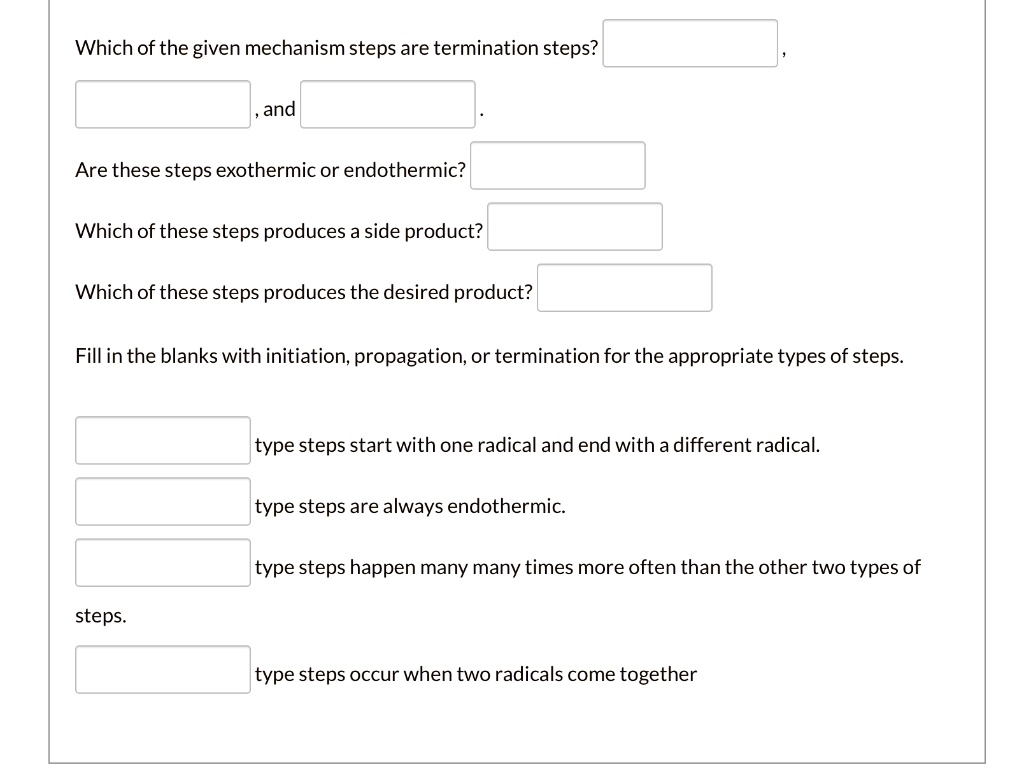The height and width of the screenshot is (779, 1024).
Task: Click the word 'steps.' below the third blank
Action: click(100, 615)
